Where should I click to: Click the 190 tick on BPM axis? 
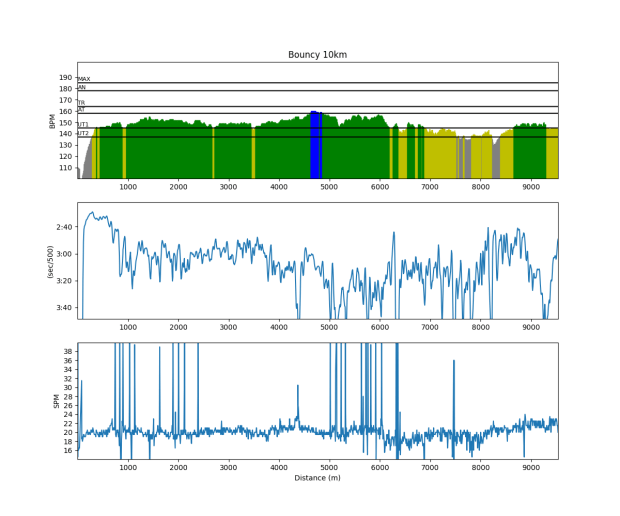(65, 78)
